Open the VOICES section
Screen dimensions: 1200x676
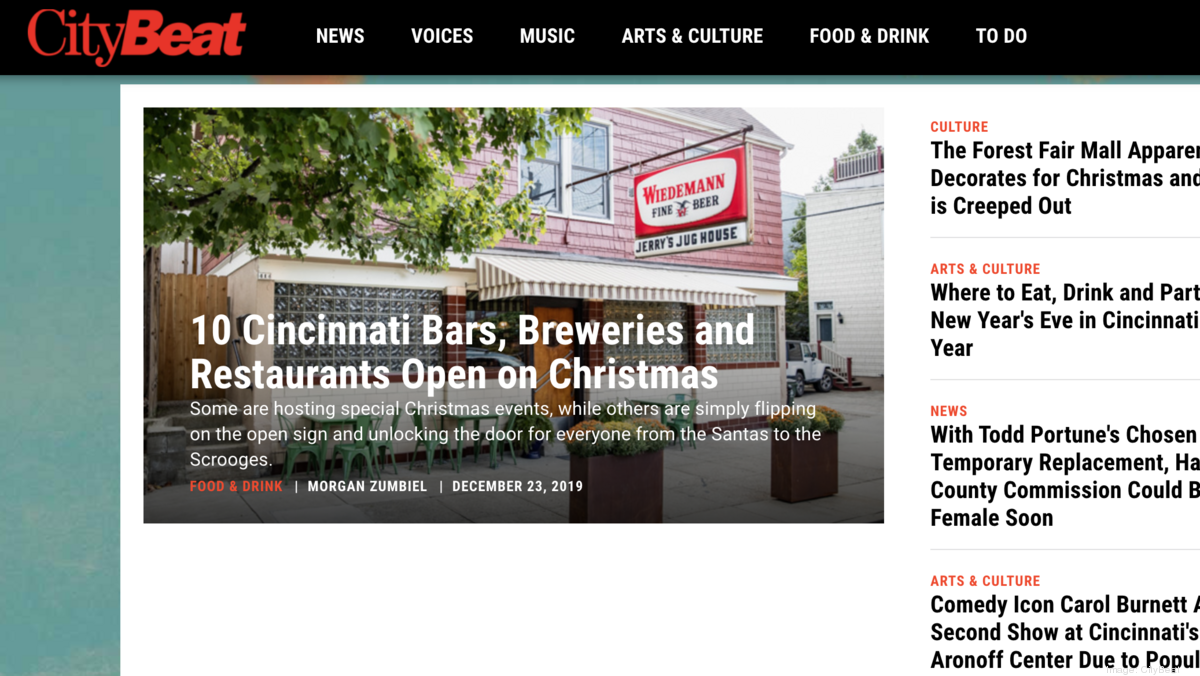[x=442, y=36]
